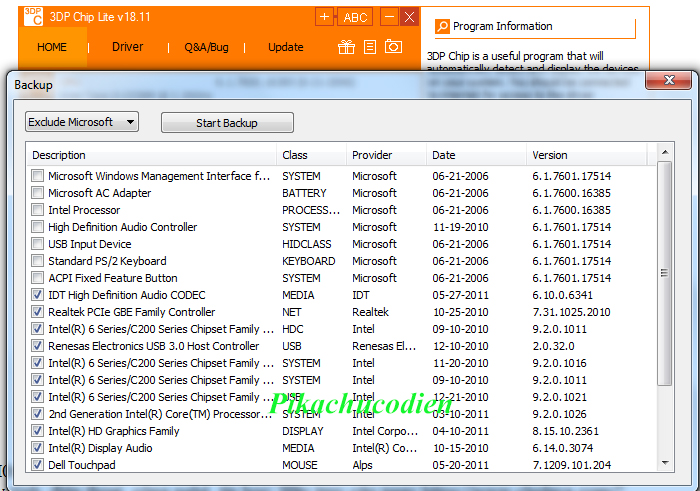
Task: Uncheck IDT High Definition Audio CODEC
Action: click(x=38, y=295)
